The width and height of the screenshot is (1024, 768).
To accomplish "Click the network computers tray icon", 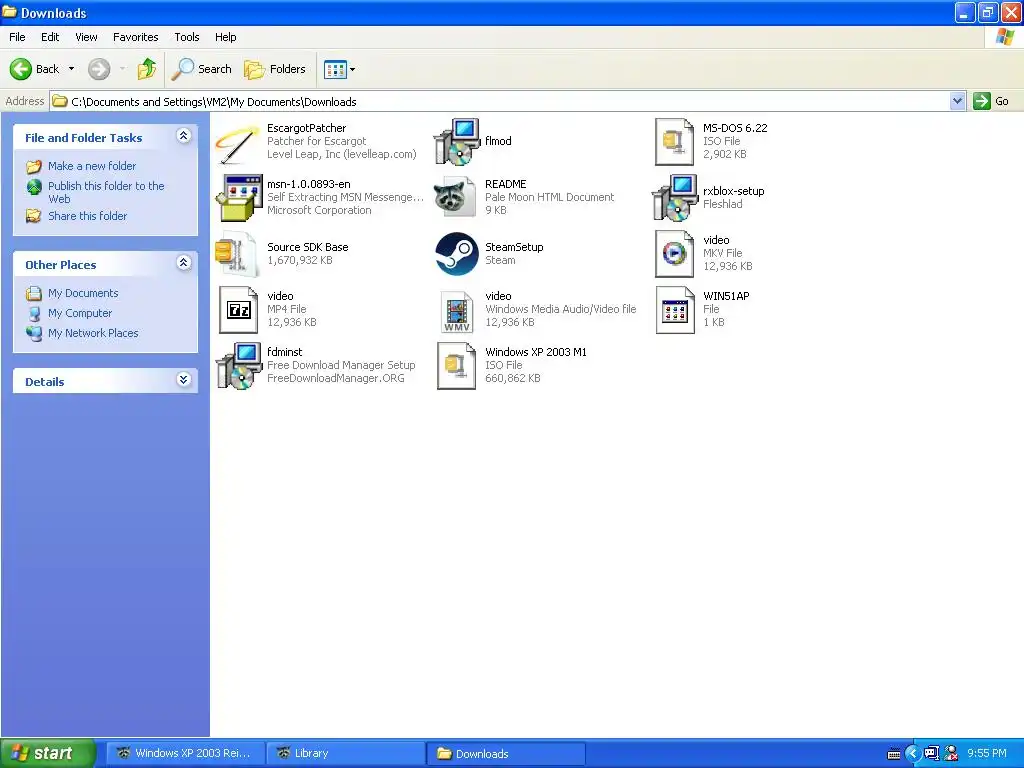I will 932,754.
